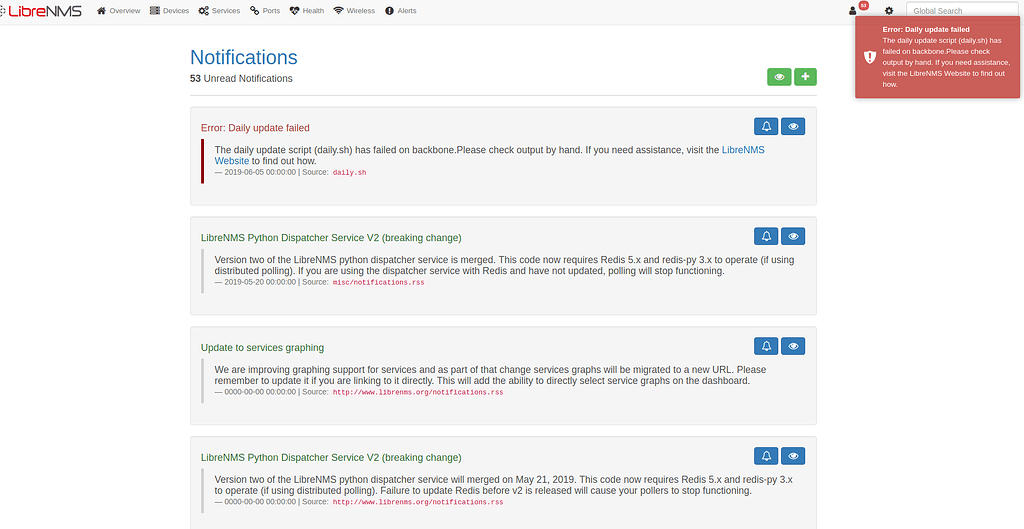Screen dimensions: 1024x529
Task: Focus the Global Search field
Action: click(x=964, y=10)
